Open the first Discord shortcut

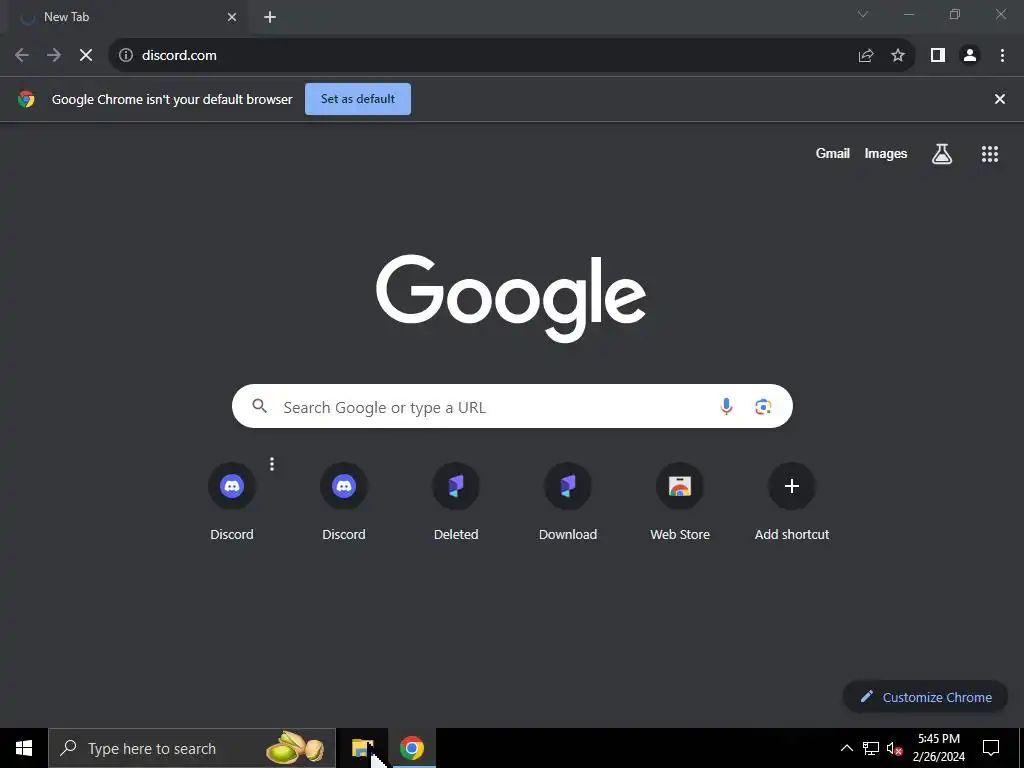[232, 502]
